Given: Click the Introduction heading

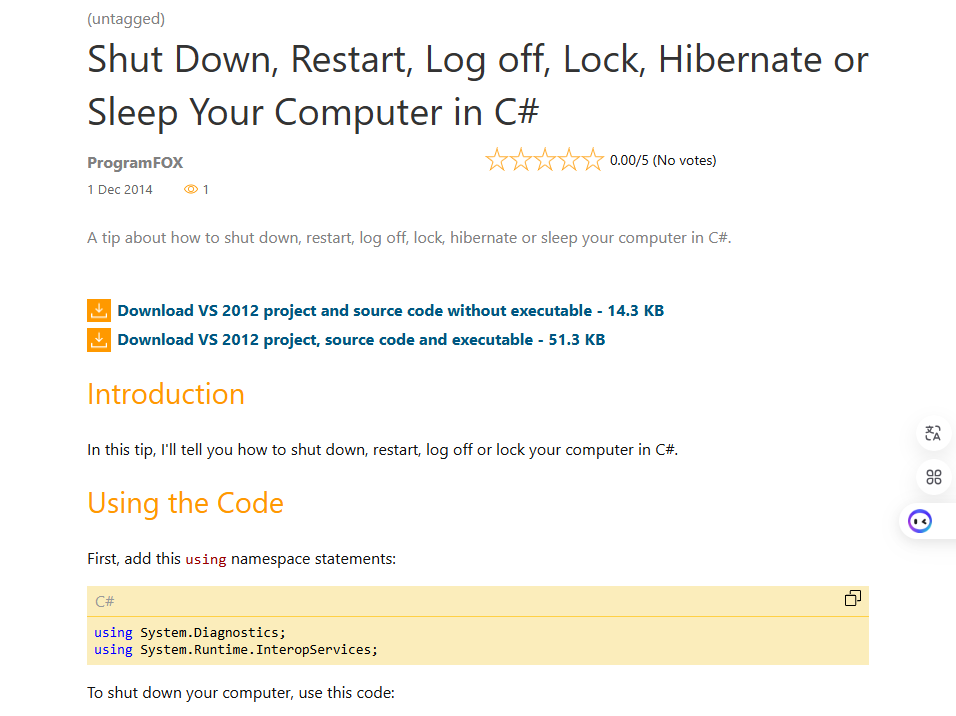Looking at the screenshot, I should coord(166,394).
